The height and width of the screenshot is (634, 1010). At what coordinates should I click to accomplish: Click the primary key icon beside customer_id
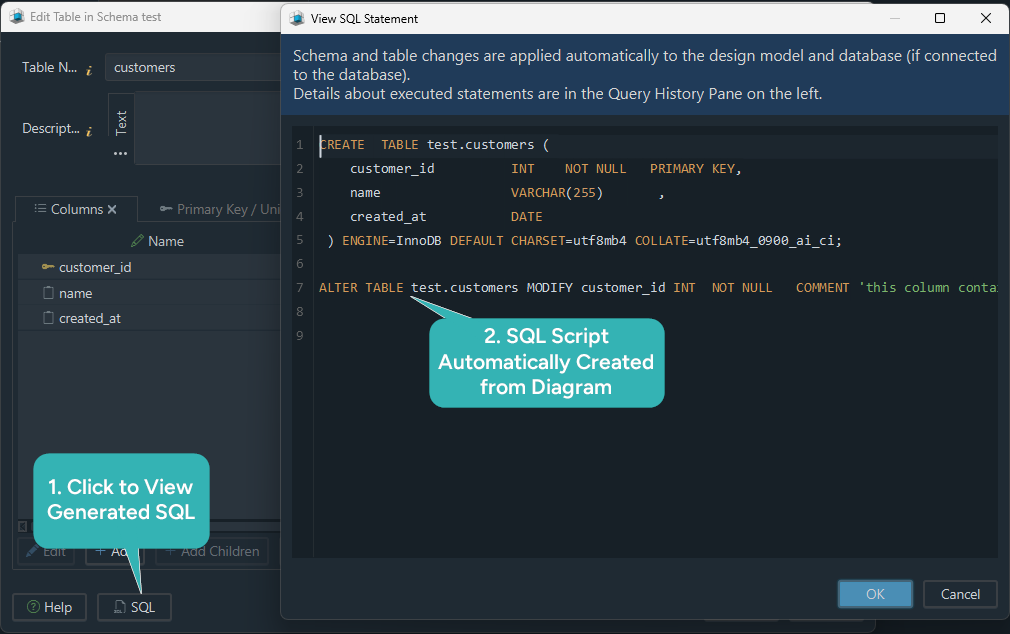48,267
